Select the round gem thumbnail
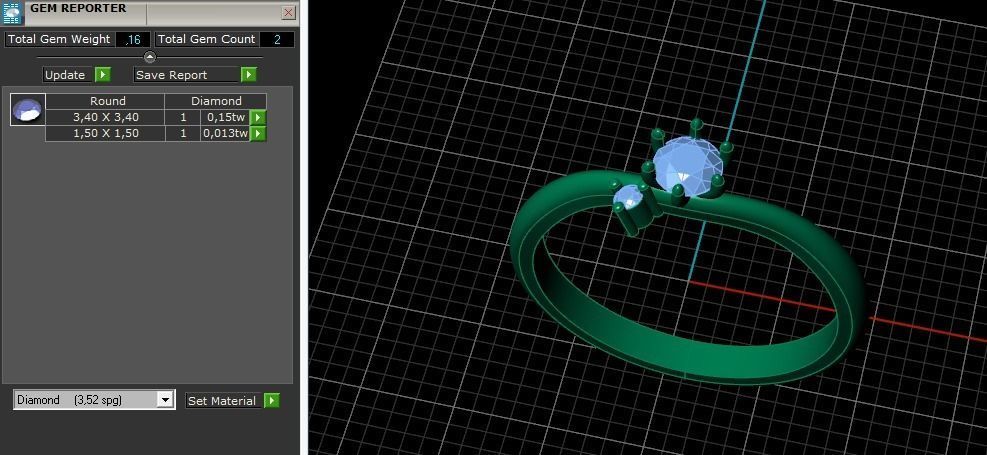 click(28, 110)
